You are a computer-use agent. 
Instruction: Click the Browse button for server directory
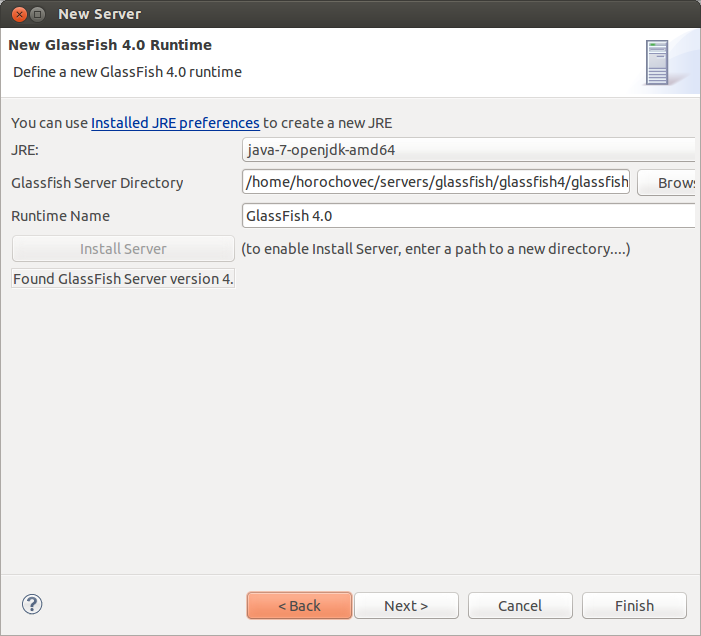(667, 182)
